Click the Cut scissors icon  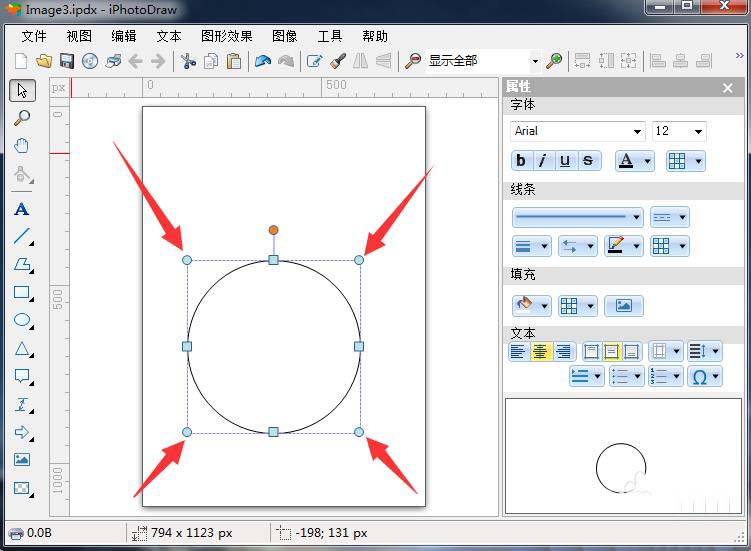click(188, 61)
